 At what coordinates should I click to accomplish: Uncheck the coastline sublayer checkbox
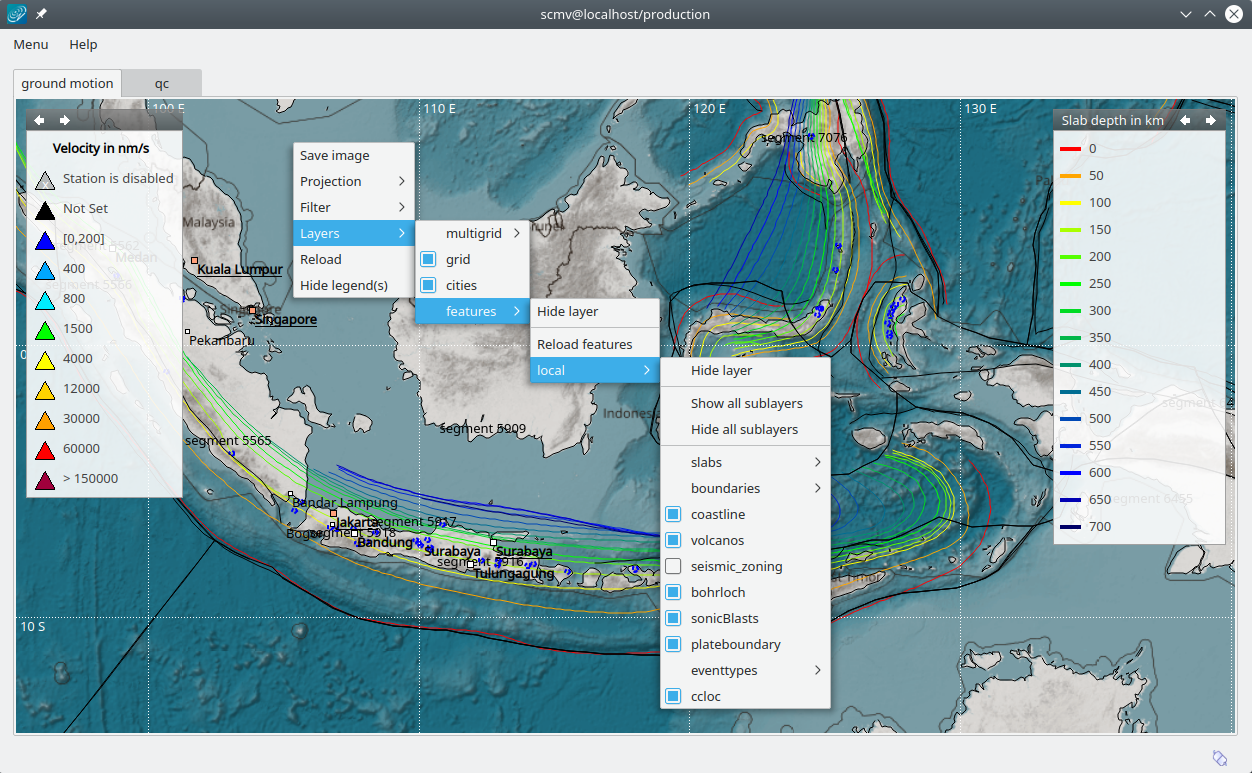(674, 514)
